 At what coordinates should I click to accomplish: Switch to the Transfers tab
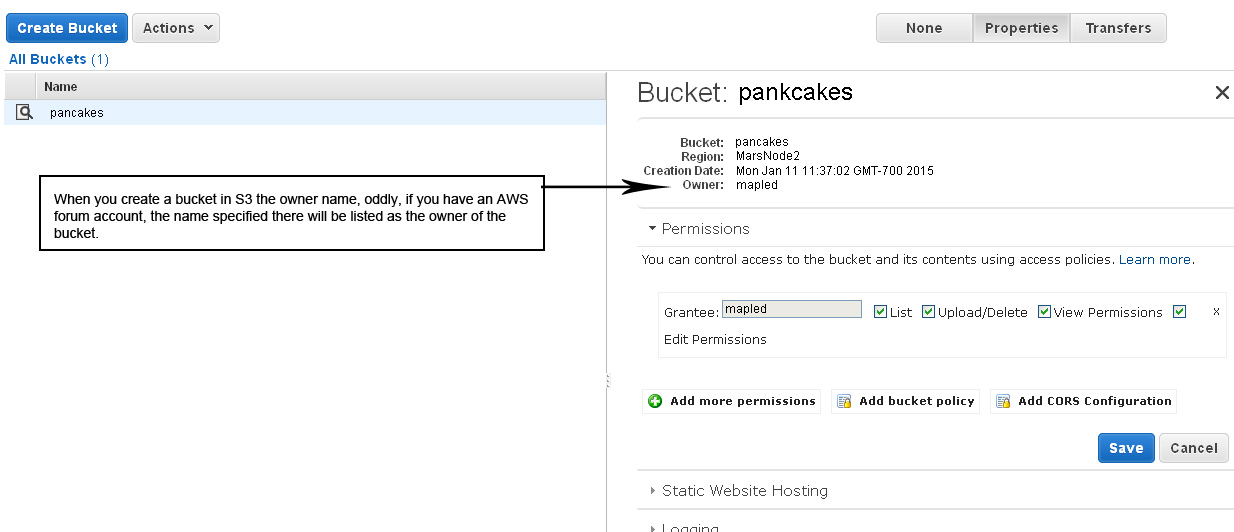pos(1118,28)
